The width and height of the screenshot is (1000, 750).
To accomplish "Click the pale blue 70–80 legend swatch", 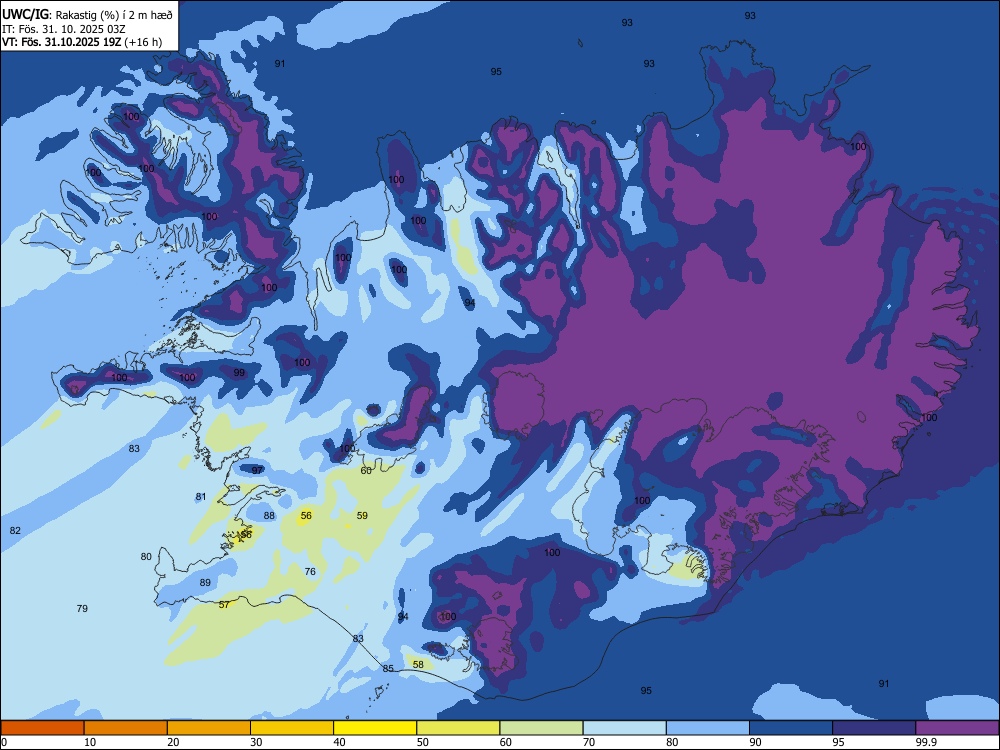I will click(x=625, y=728).
